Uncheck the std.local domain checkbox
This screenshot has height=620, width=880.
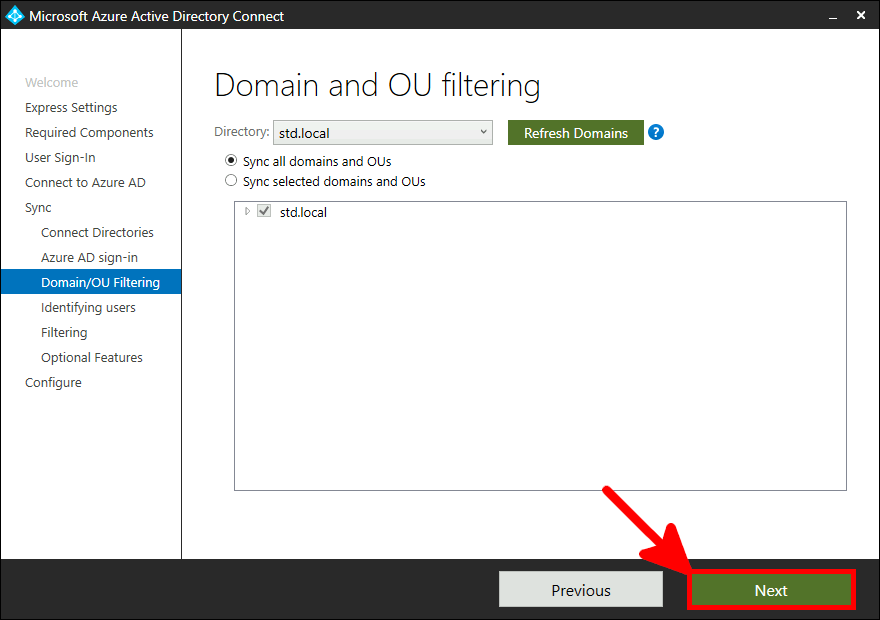point(265,211)
